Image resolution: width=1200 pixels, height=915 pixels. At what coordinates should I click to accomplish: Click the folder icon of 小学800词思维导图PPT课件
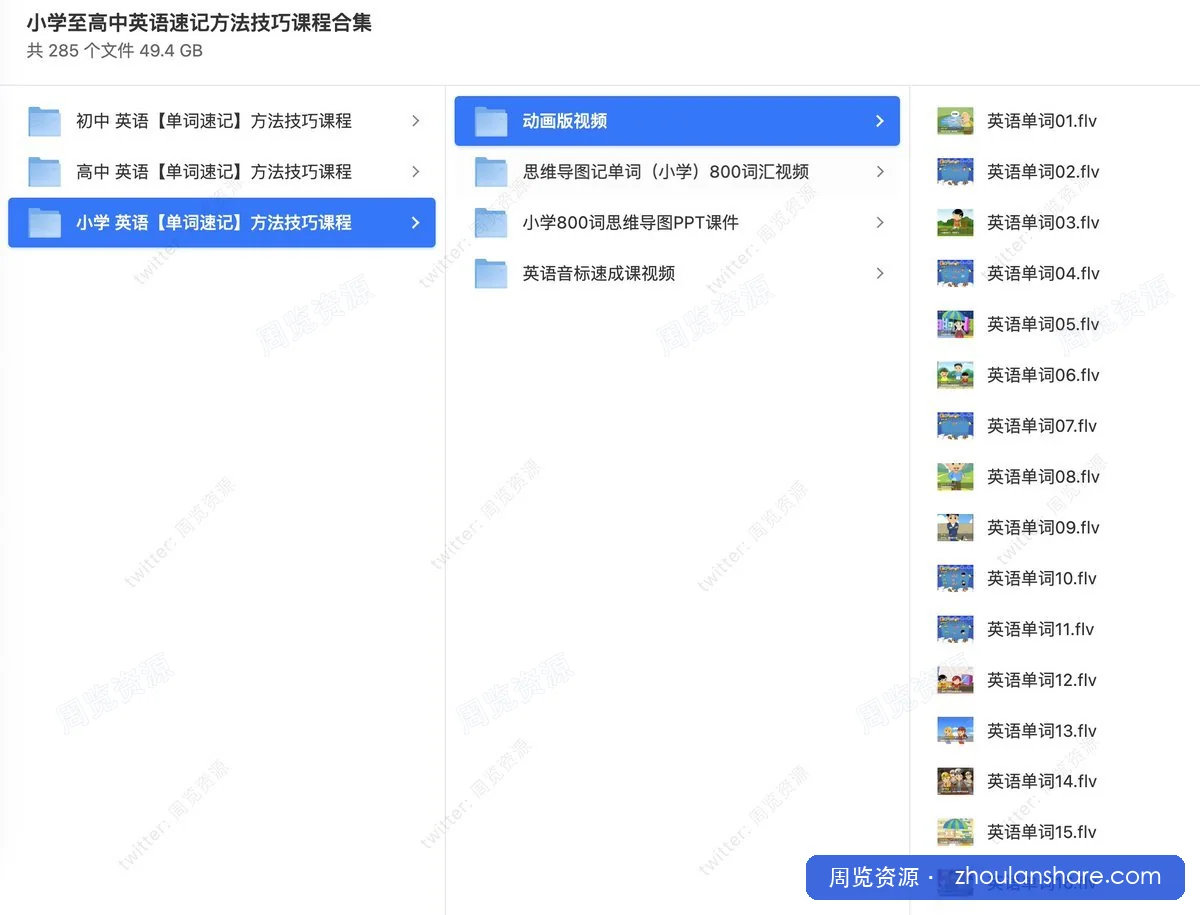[491, 223]
